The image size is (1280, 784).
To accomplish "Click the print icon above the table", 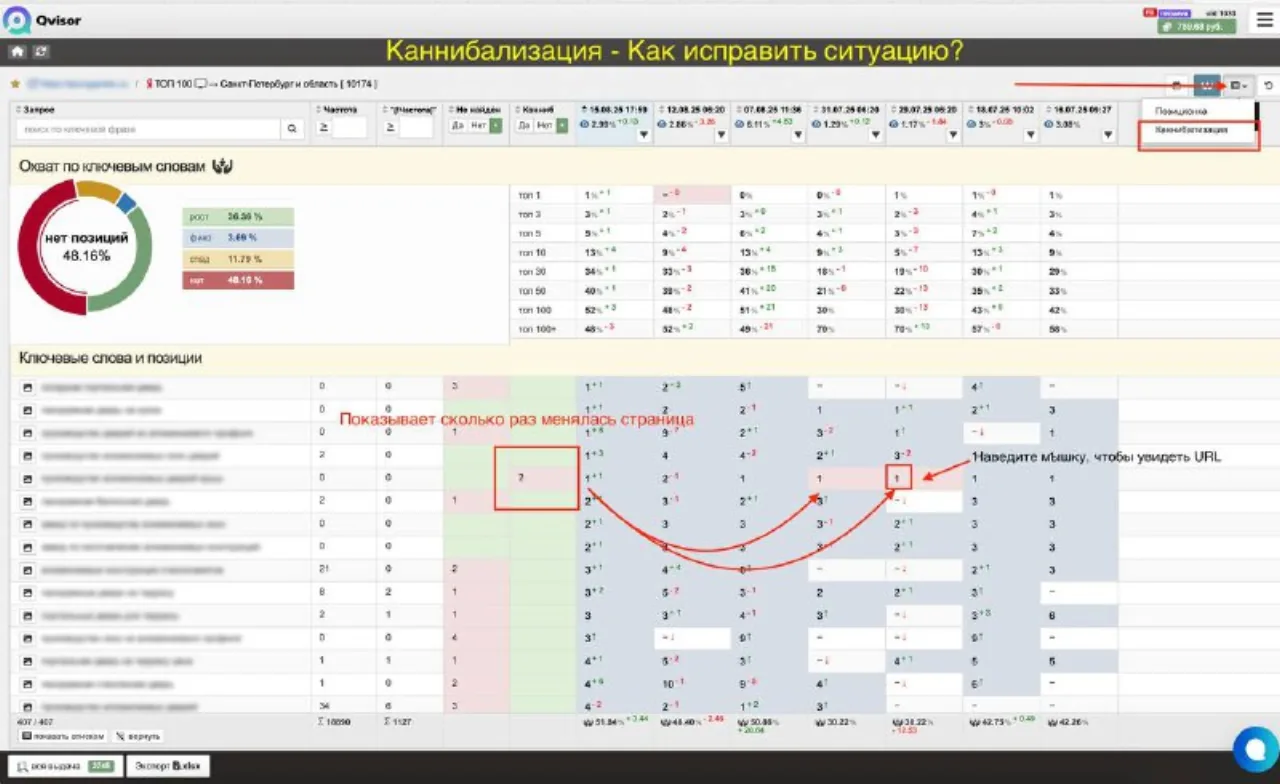I will coord(1177,86).
